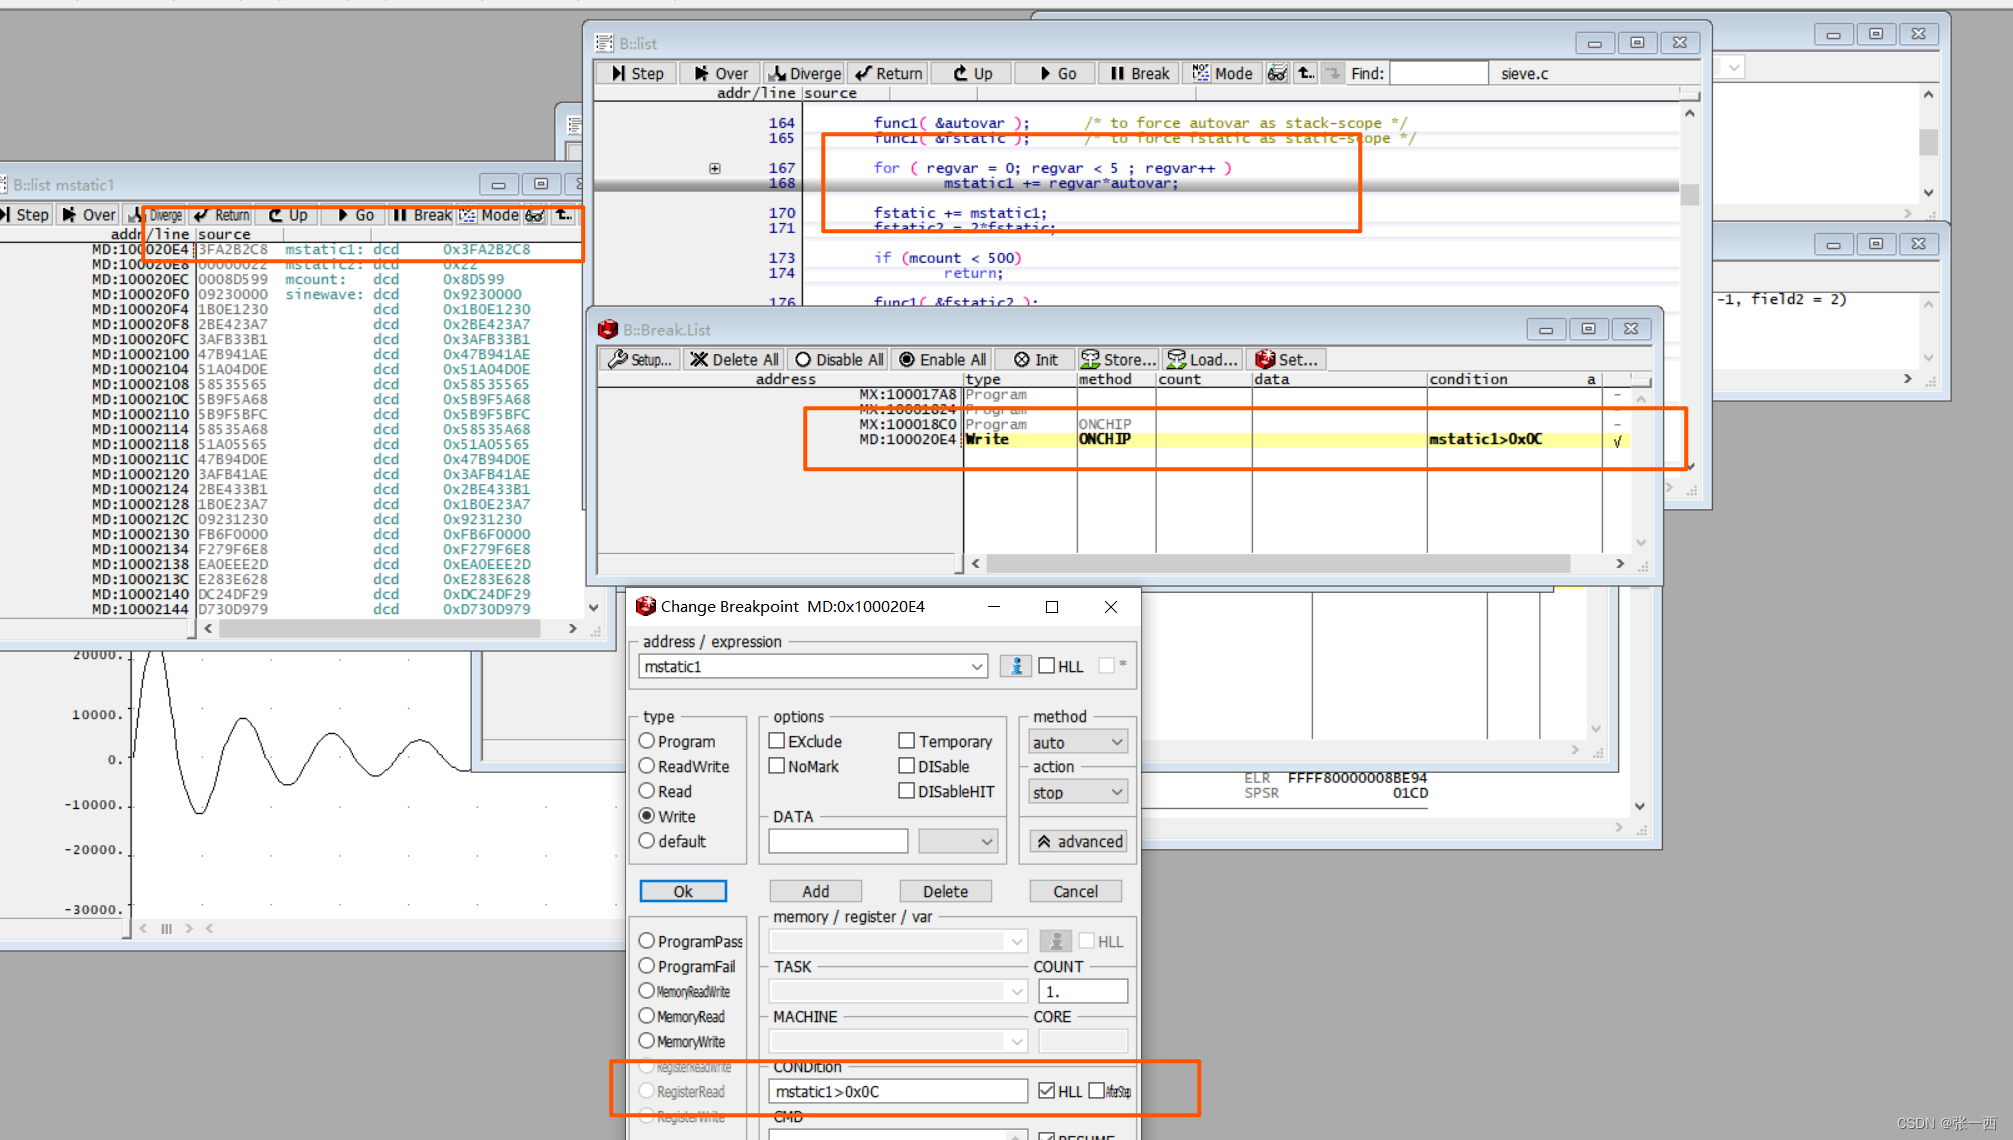Viewport: 2013px width, 1140px height.
Task: Click Up in the B::list window toolbar
Action: click(972, 73)
